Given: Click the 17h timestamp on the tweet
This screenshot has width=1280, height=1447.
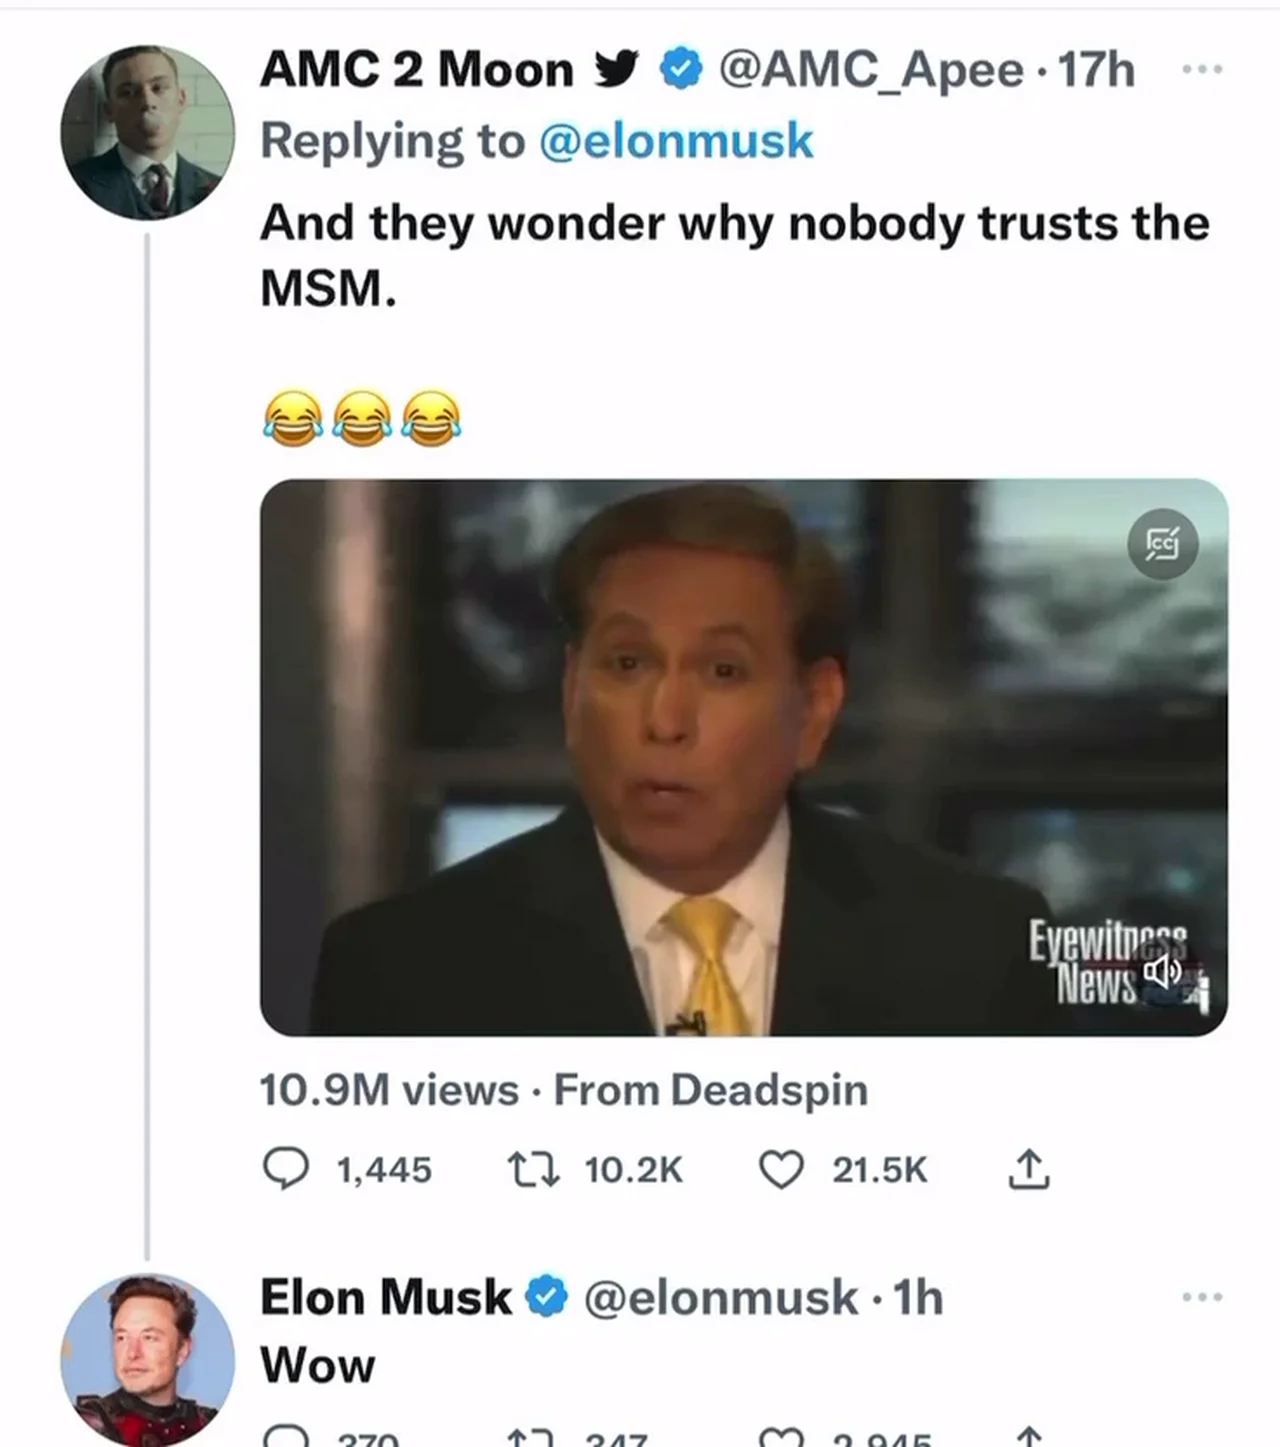Looking at the screenshot, I should pos(1096,70).
